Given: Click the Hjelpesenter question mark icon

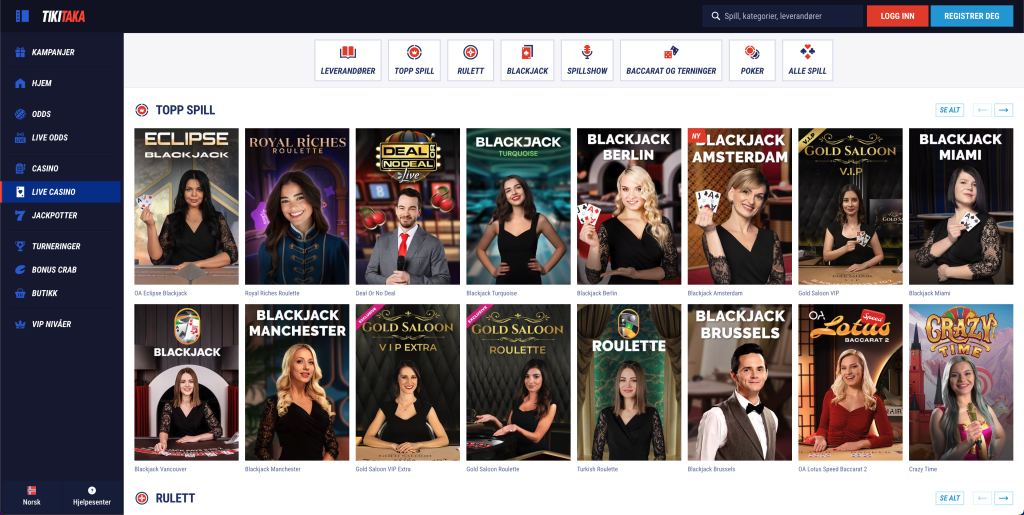Looking at the screenshot, I should [92, 490].
